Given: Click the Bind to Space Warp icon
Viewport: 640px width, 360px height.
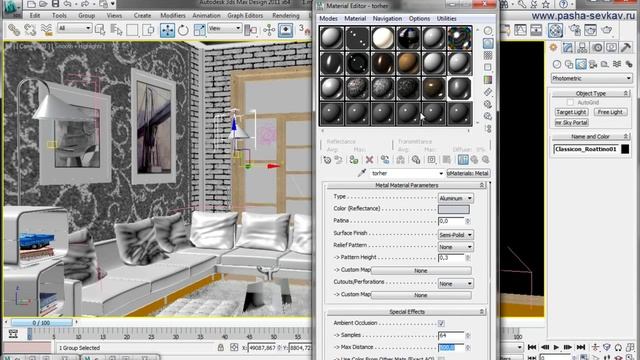Looking at the screenshot, I should (46, 29).
